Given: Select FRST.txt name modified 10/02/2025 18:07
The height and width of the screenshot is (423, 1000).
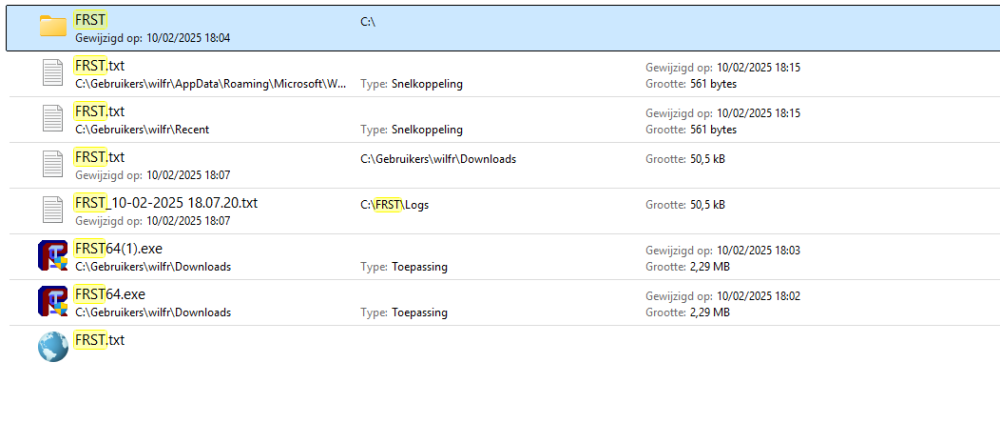Looking at the screenshot, I should coord(100,157).
